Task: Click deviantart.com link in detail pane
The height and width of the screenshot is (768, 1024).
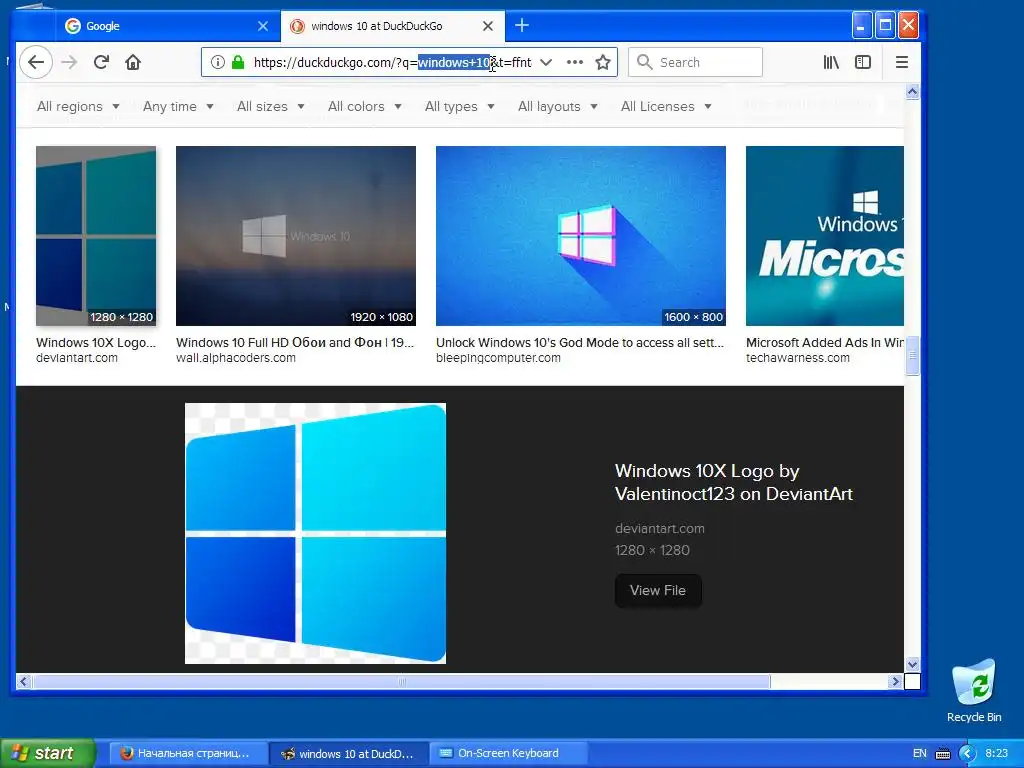Action: tap(660, 528)
